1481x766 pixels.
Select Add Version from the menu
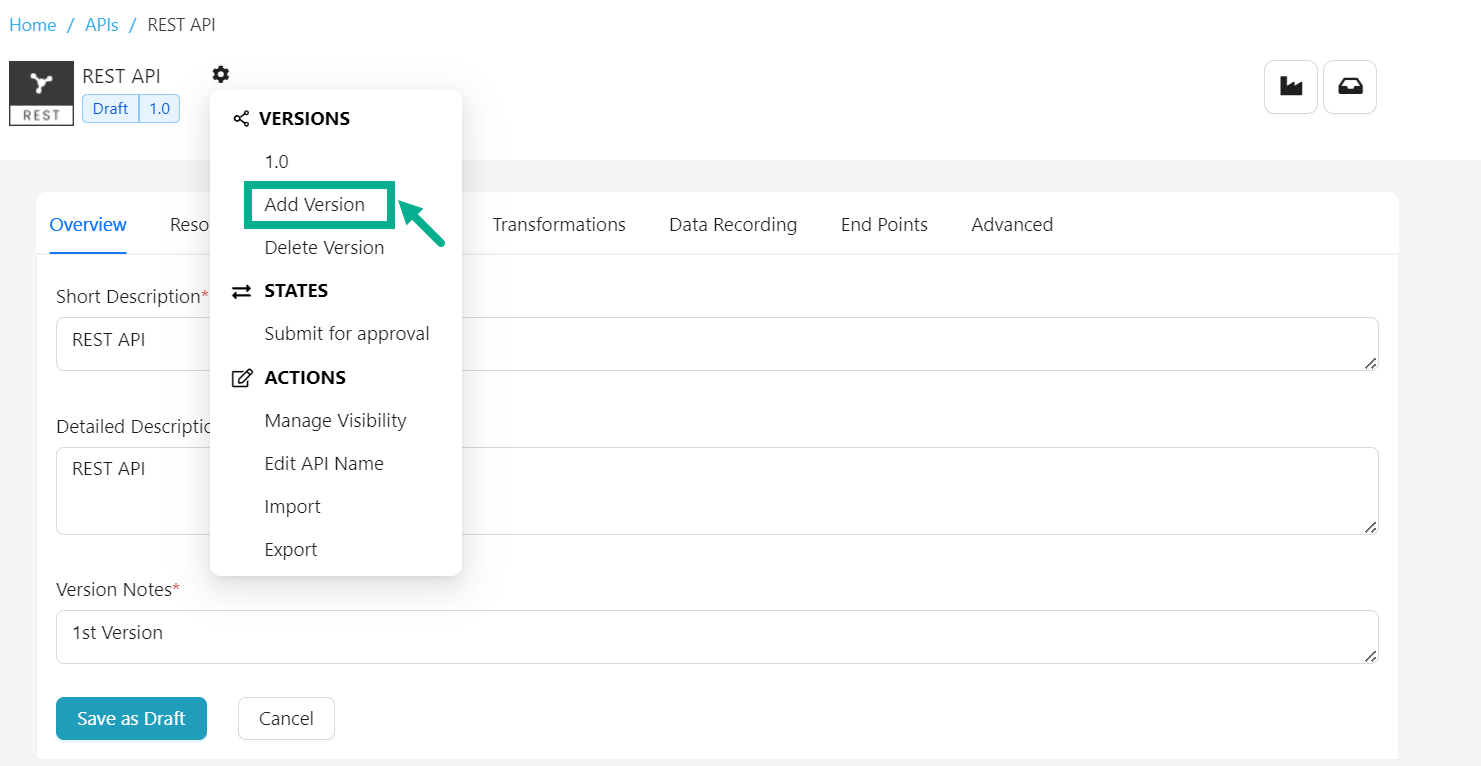[x=315, y=205]
